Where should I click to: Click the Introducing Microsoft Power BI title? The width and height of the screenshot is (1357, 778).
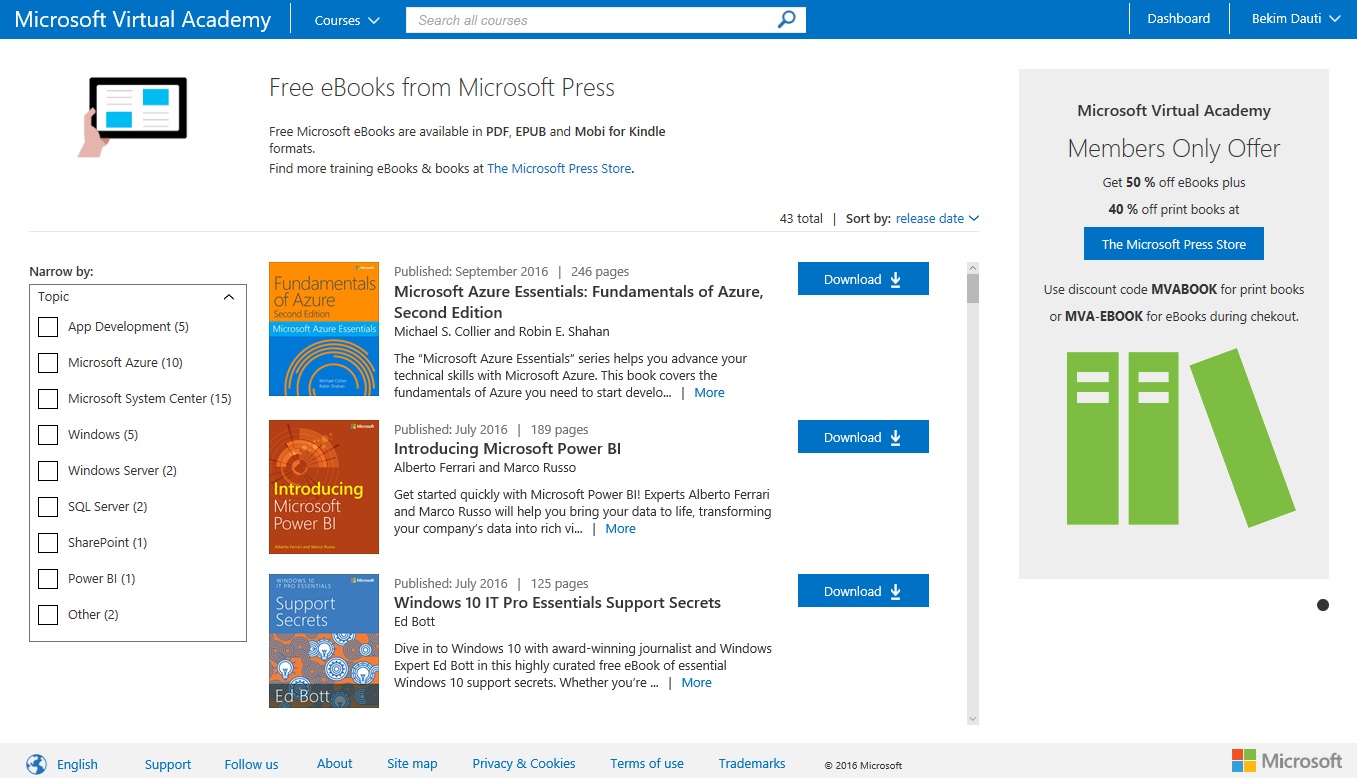(x=507, y=449)
